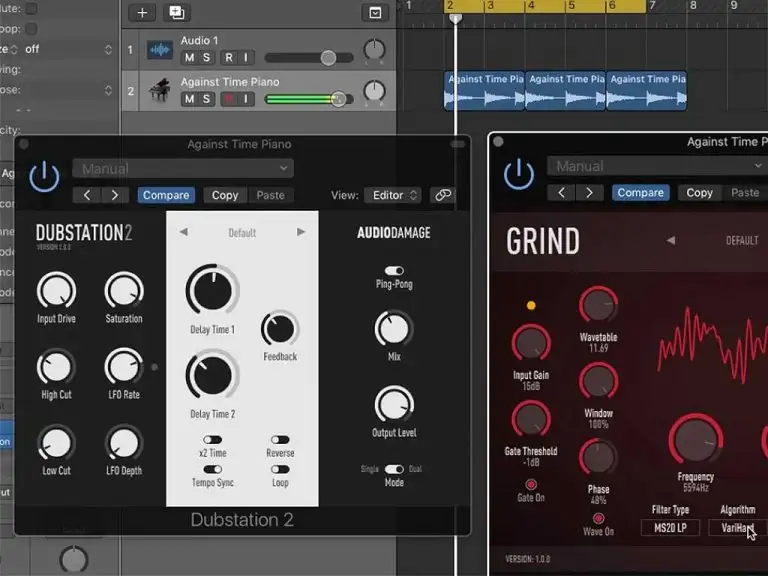768x576 pixels.
Task: Go to previous preset in Dubstation header
Action: coord(87,195)
